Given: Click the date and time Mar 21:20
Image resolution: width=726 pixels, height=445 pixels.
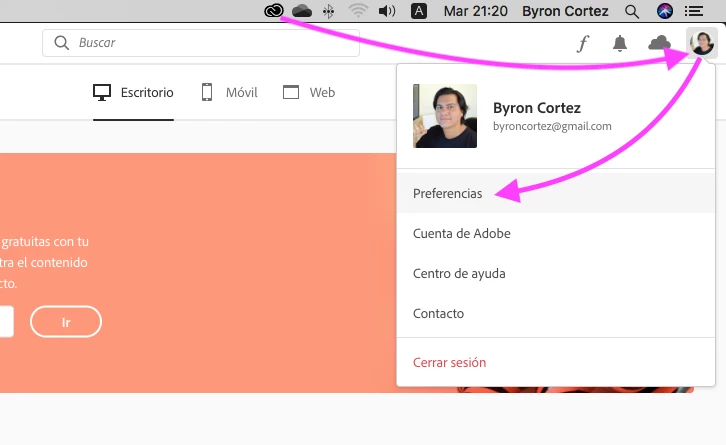Looking at the screenshot, I should coord(476,11).
